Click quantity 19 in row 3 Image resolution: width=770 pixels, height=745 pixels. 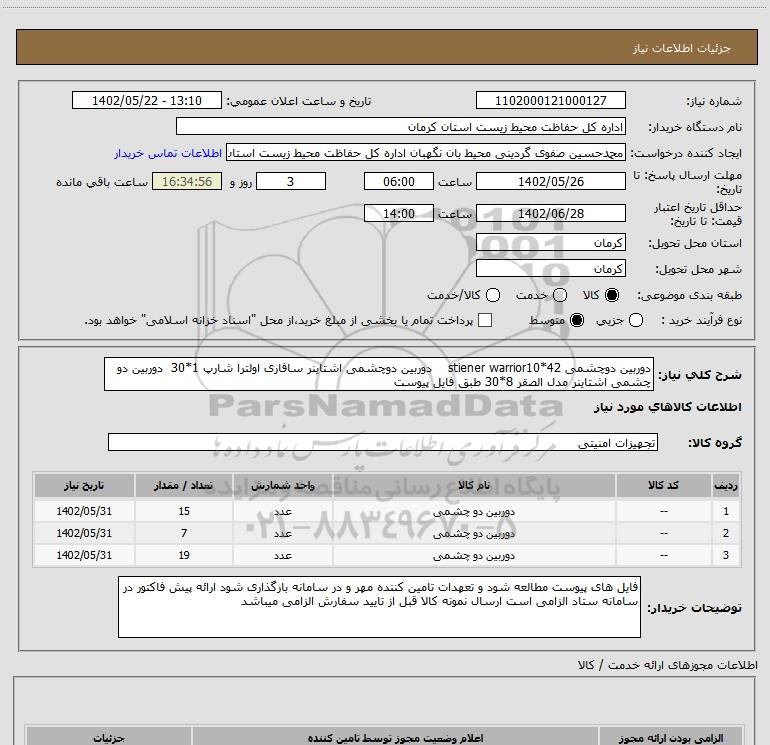click(184, 555)
